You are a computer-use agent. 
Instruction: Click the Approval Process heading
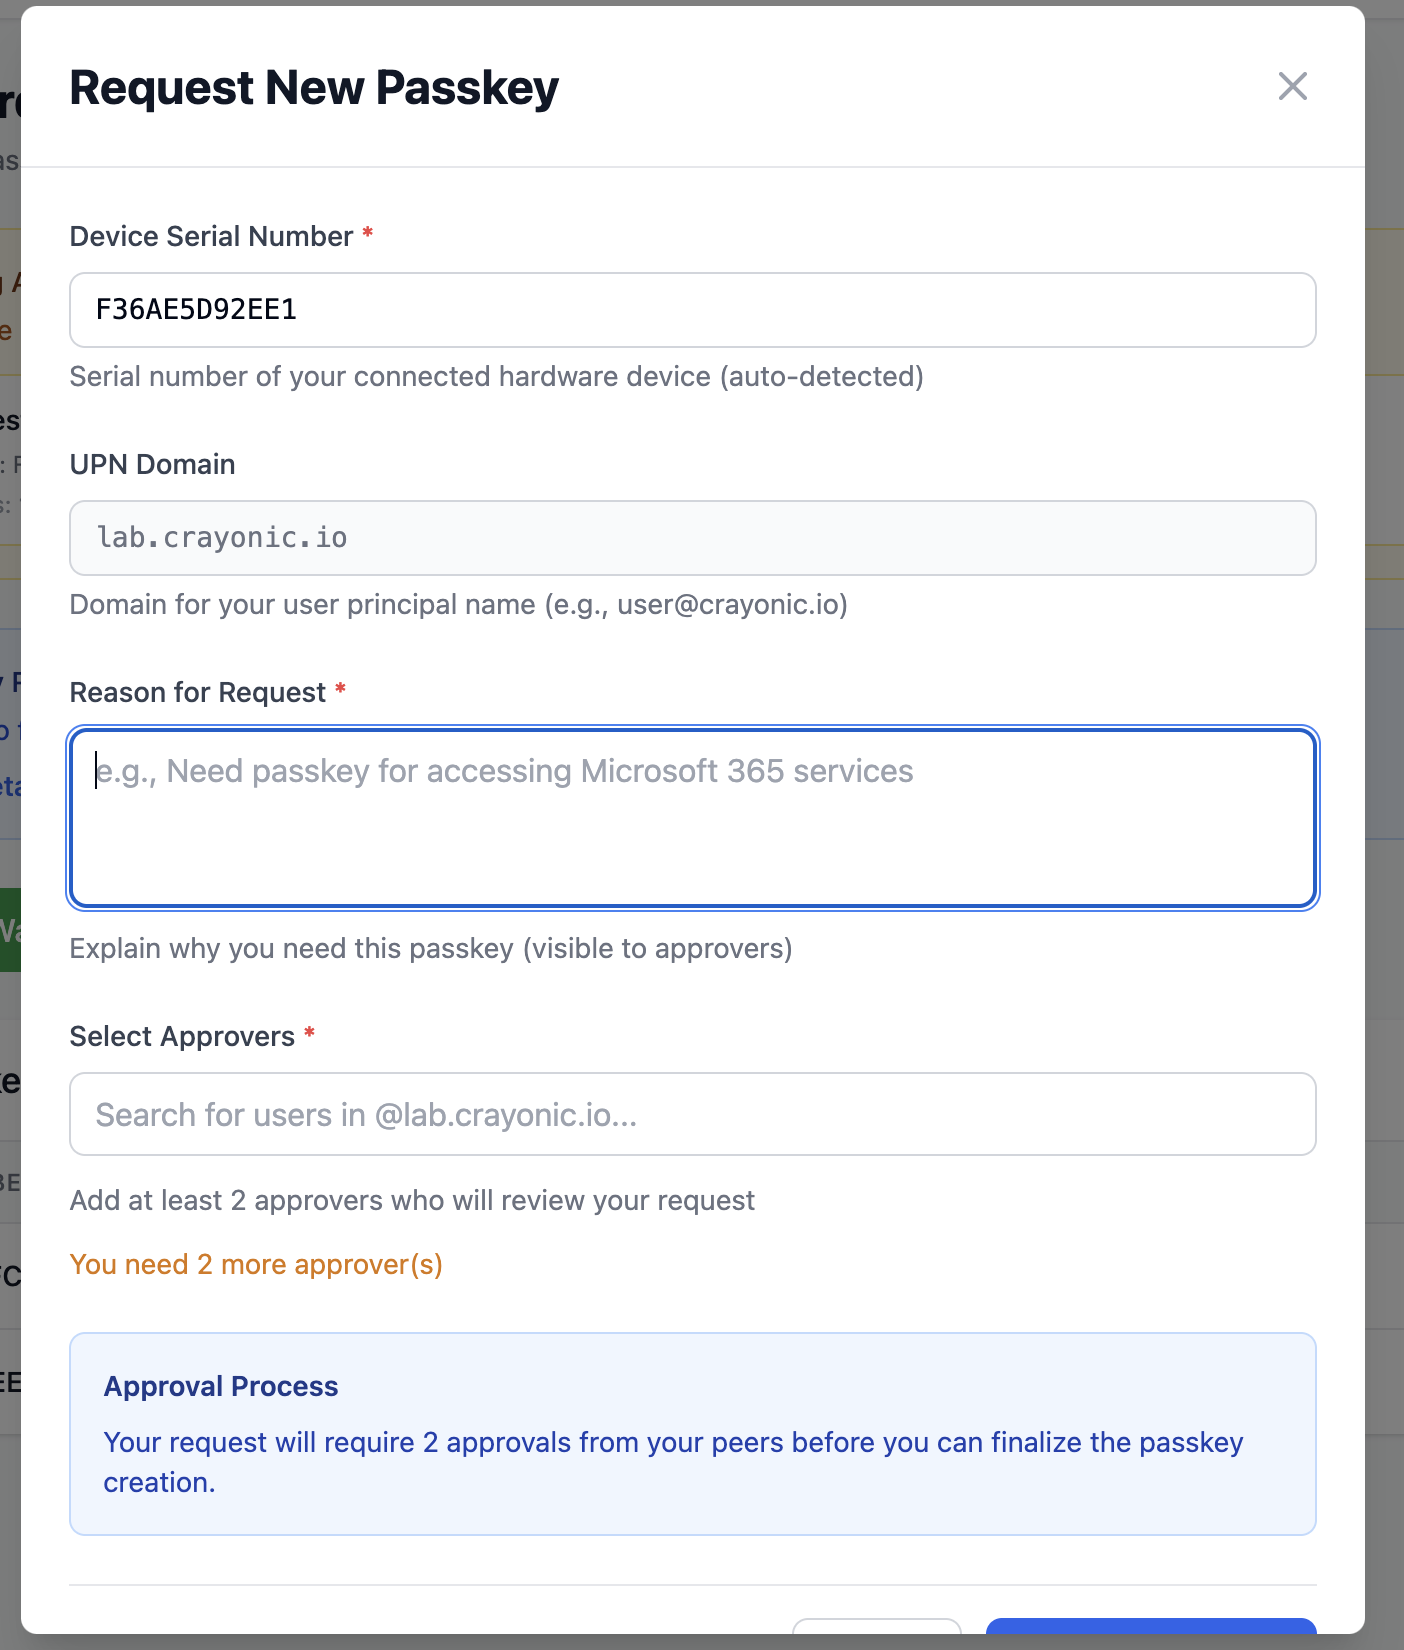pyautogui.click(x=221, y=1386)
